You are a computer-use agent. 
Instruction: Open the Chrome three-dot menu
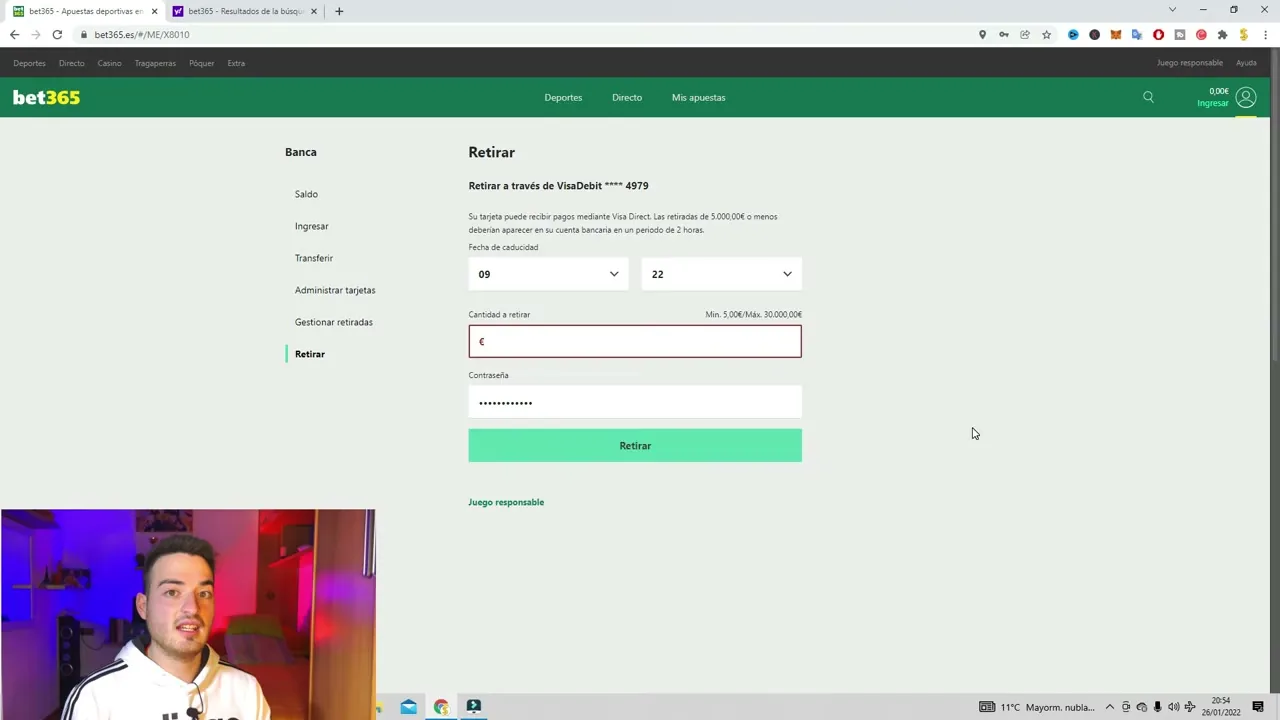coord(1265,34)
